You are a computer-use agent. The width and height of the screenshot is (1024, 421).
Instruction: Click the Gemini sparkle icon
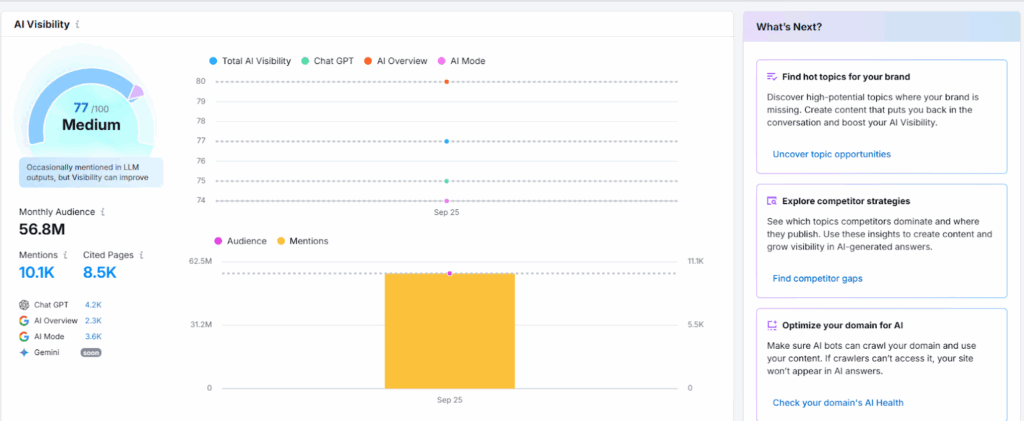(x=24, y=352)
